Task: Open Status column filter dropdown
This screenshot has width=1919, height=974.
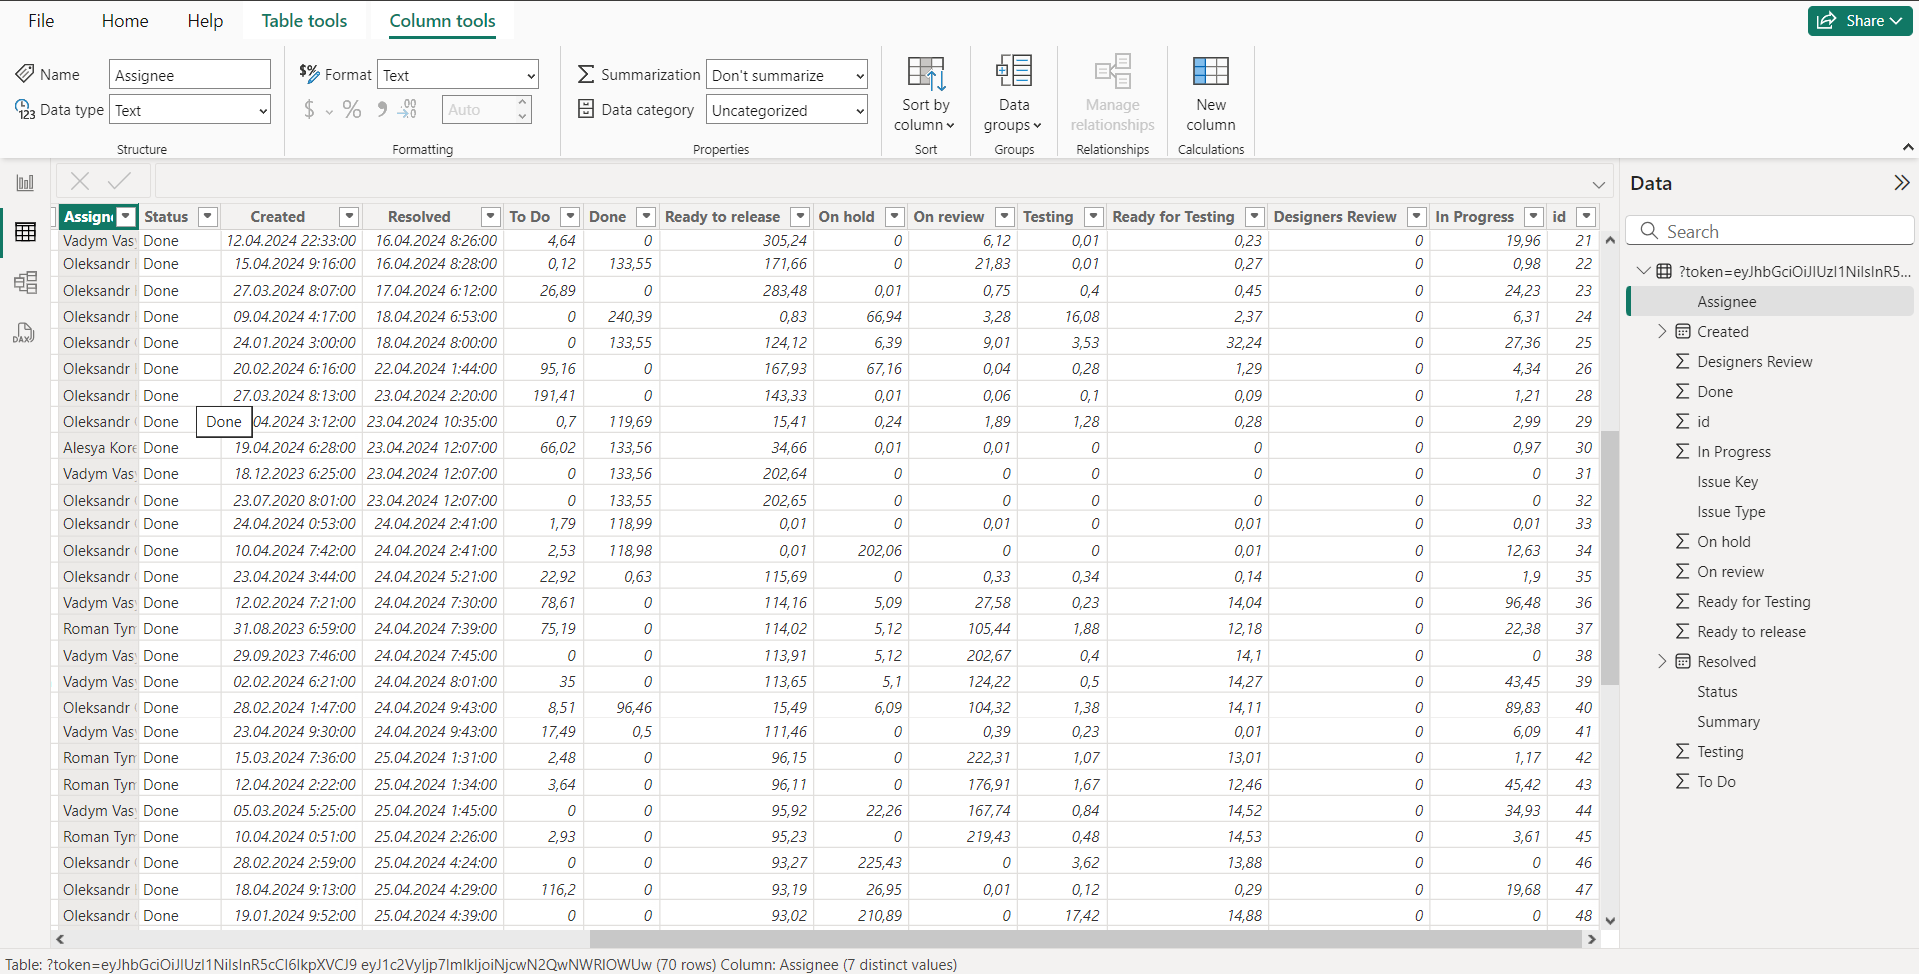Action: tap(208, 217)
